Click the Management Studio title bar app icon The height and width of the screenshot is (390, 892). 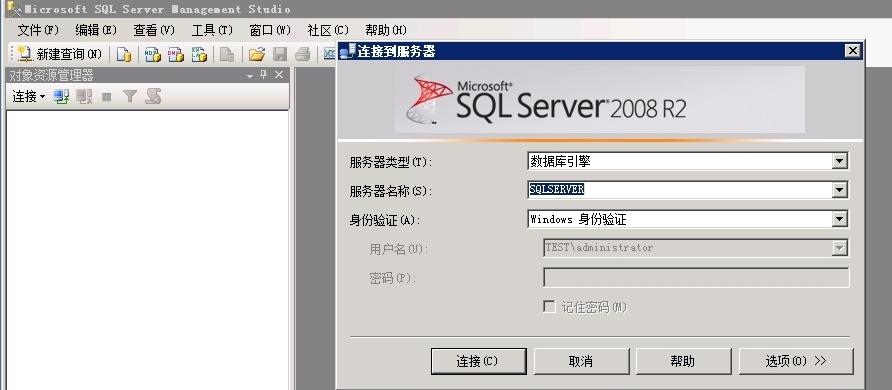click(x=13, y=9)
